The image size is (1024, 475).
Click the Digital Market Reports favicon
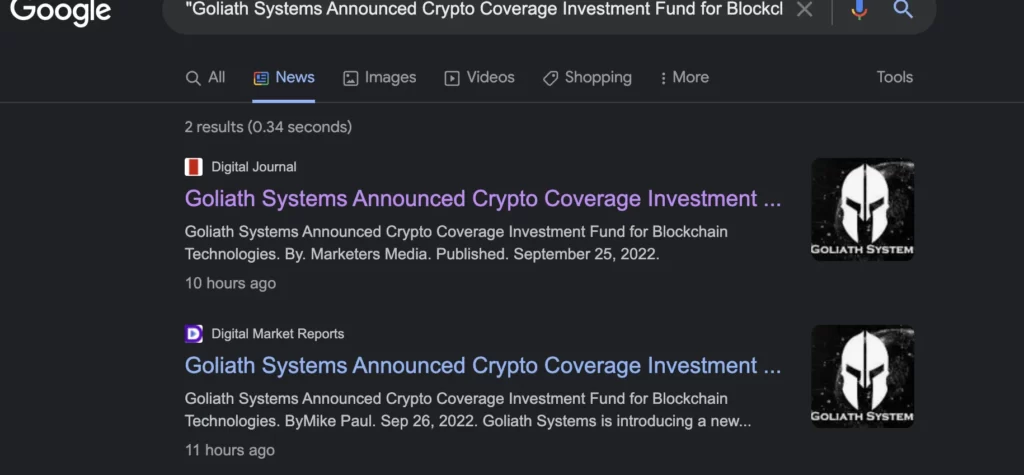[x=194, y=334]
